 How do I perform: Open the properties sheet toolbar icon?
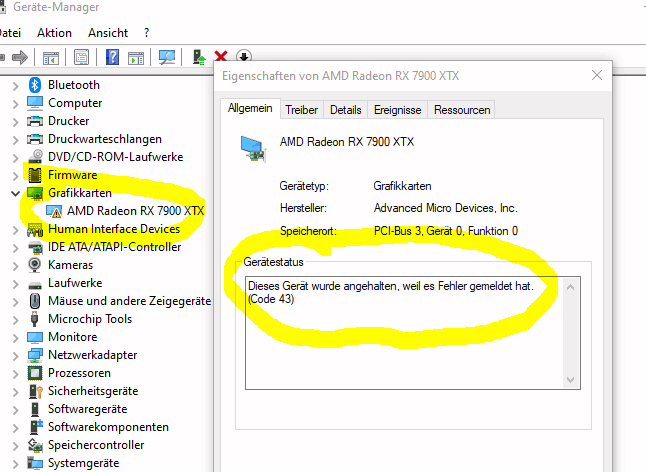tap(81, 57)
